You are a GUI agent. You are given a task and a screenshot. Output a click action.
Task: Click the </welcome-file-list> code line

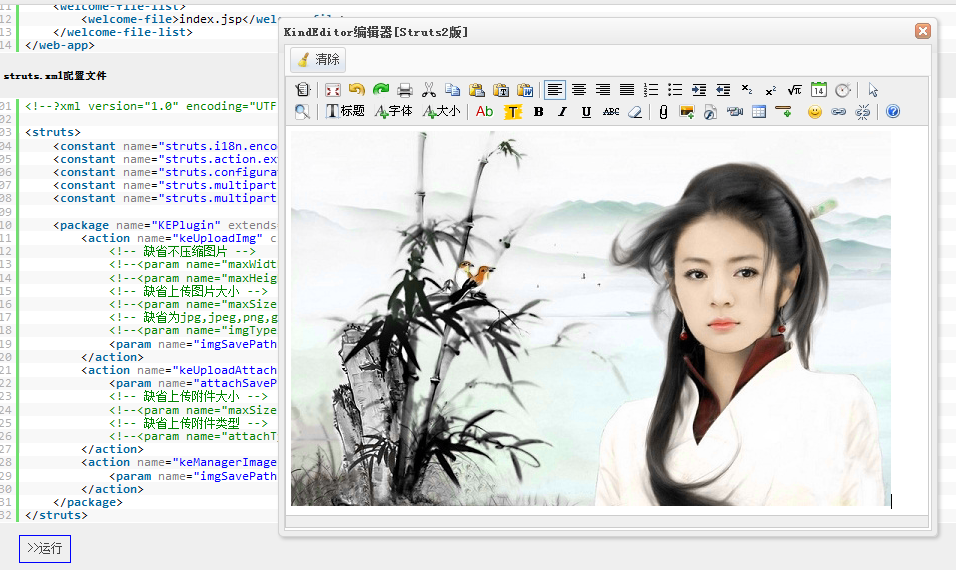pyautogui.click(x=123, y=32)
